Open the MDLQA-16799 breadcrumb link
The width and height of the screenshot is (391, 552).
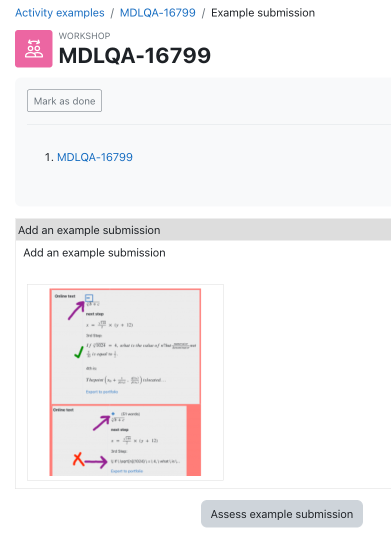[158, 13]
